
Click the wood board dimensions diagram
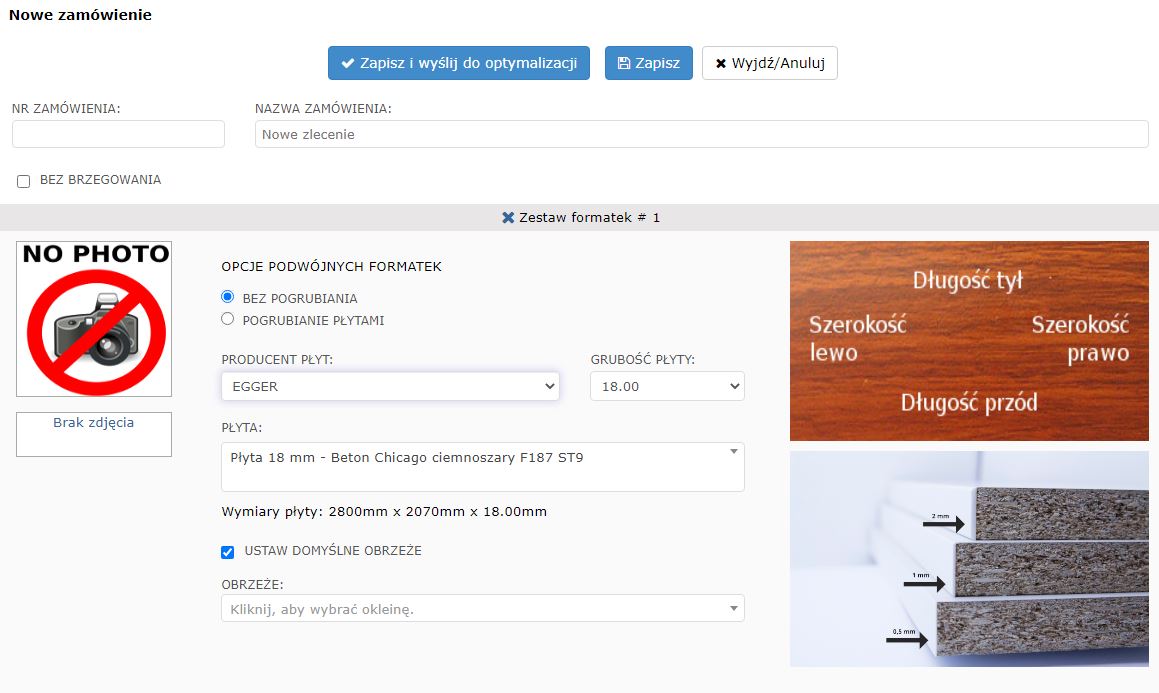(x=968, y=340)
